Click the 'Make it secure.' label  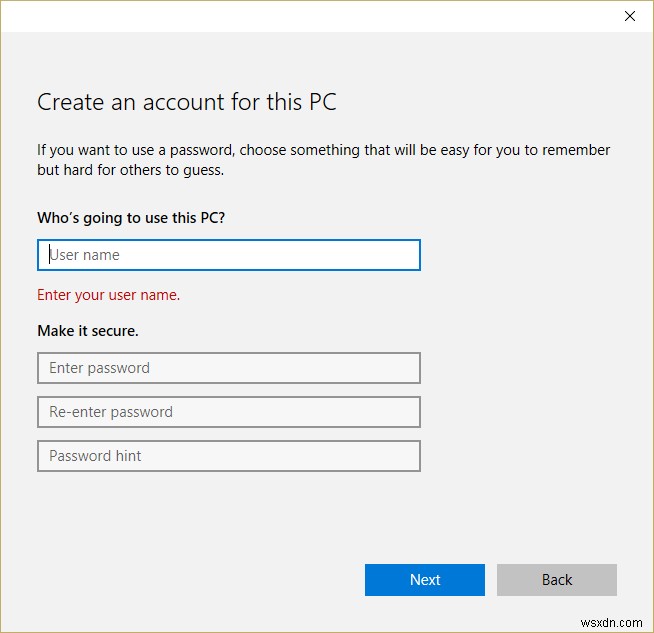[88, 330]
